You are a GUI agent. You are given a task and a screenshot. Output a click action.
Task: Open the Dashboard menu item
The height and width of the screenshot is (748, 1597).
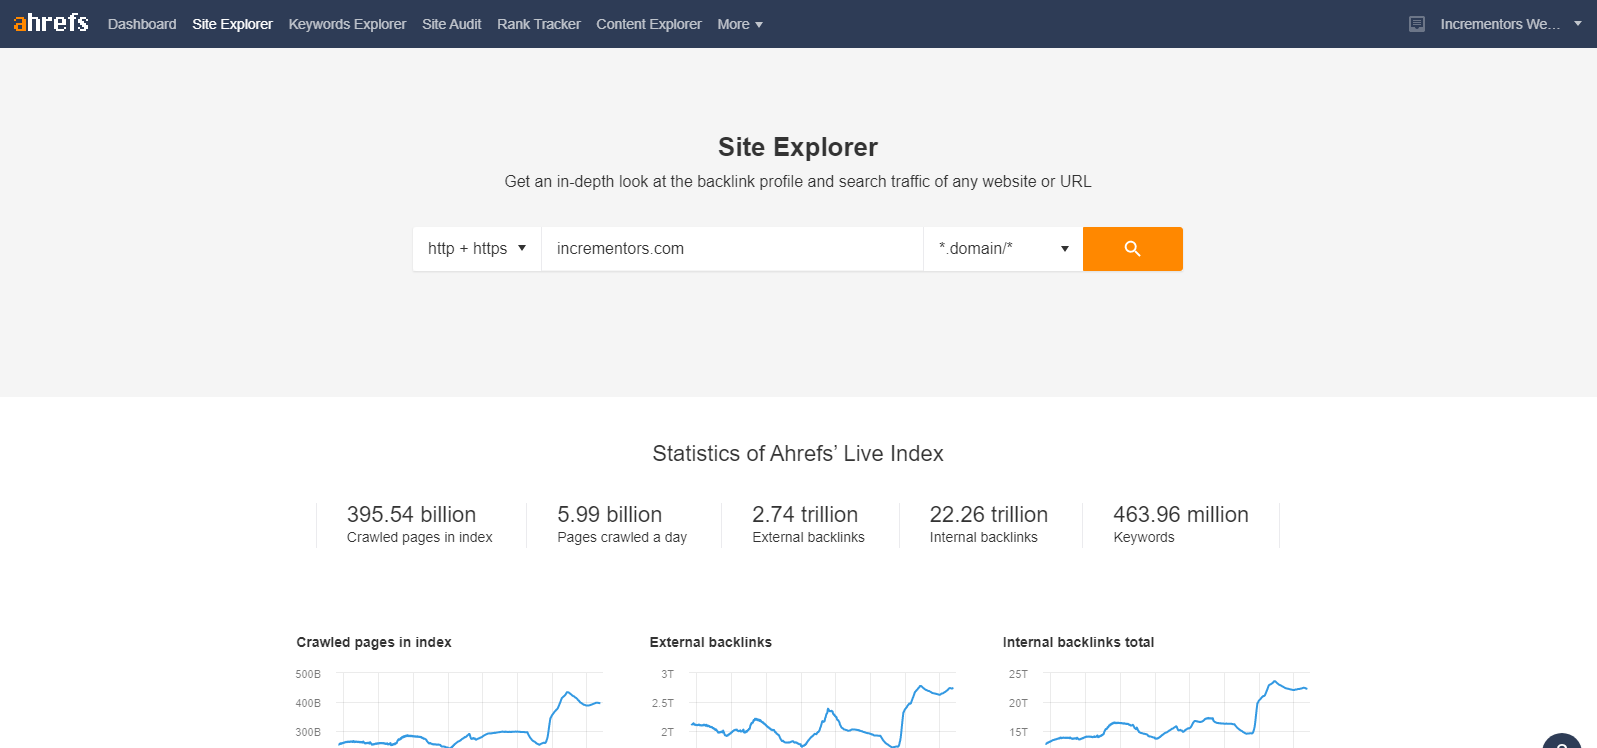point(142,24)
